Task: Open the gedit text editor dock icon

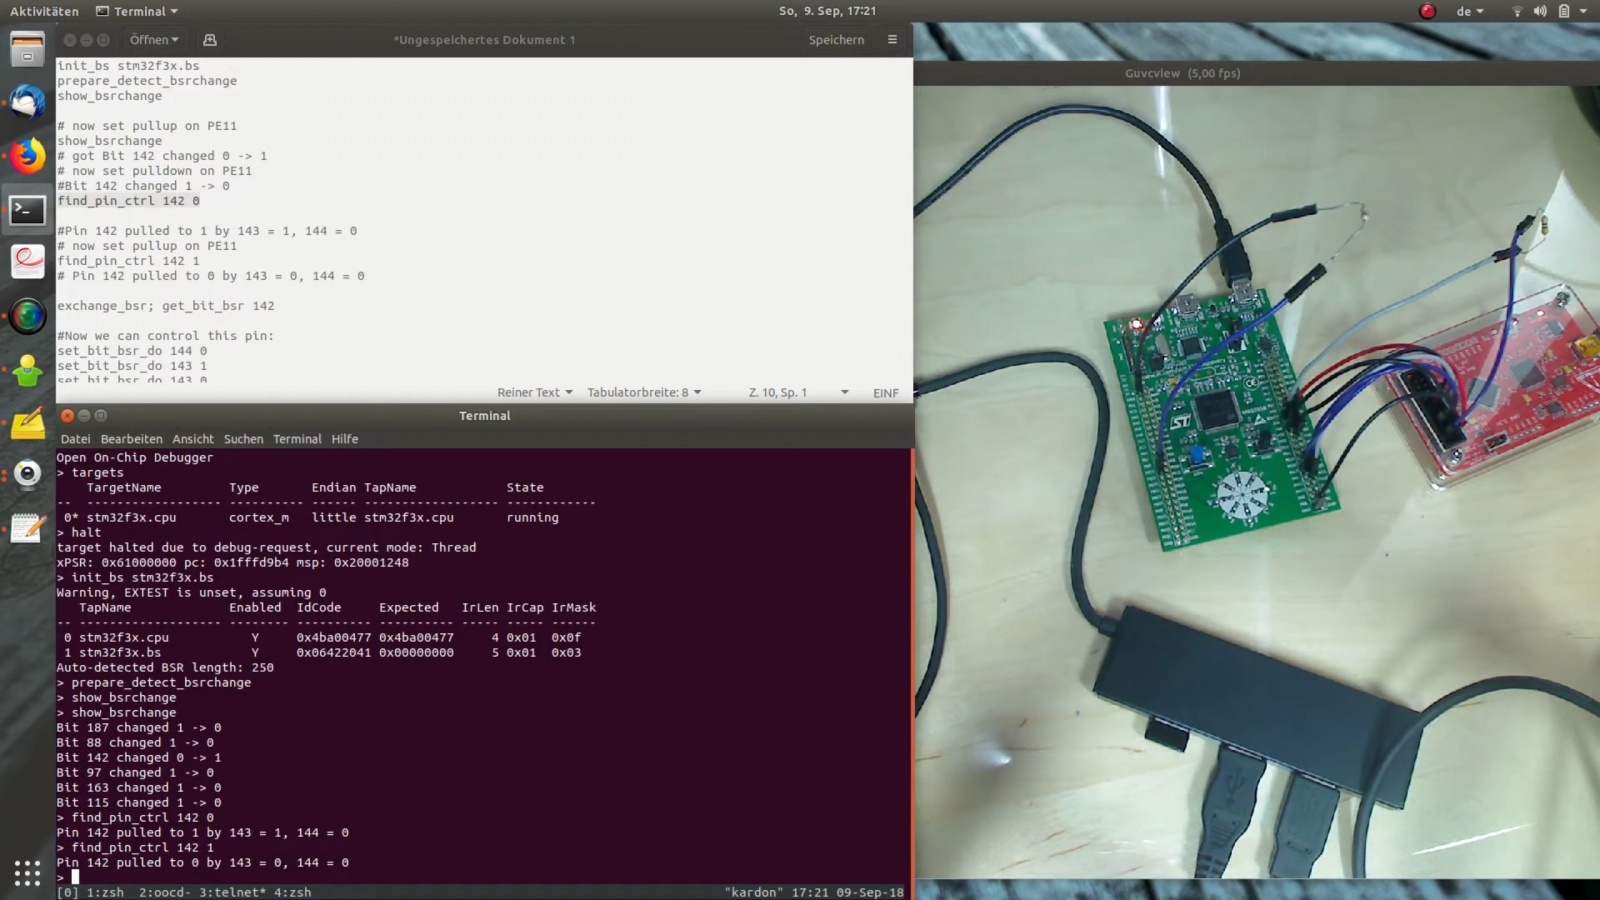Action: pyautogui.click(x=27, y=528)
